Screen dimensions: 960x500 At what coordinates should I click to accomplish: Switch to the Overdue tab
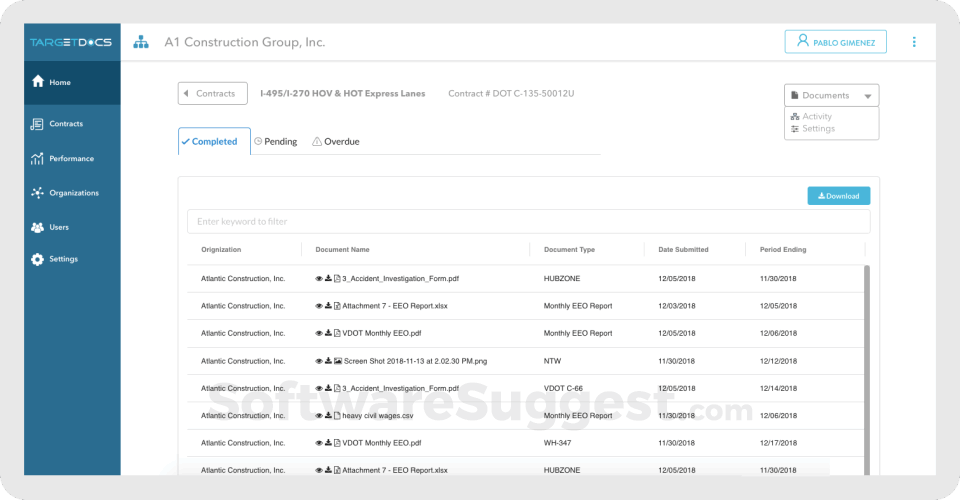(x=336, y=142)
